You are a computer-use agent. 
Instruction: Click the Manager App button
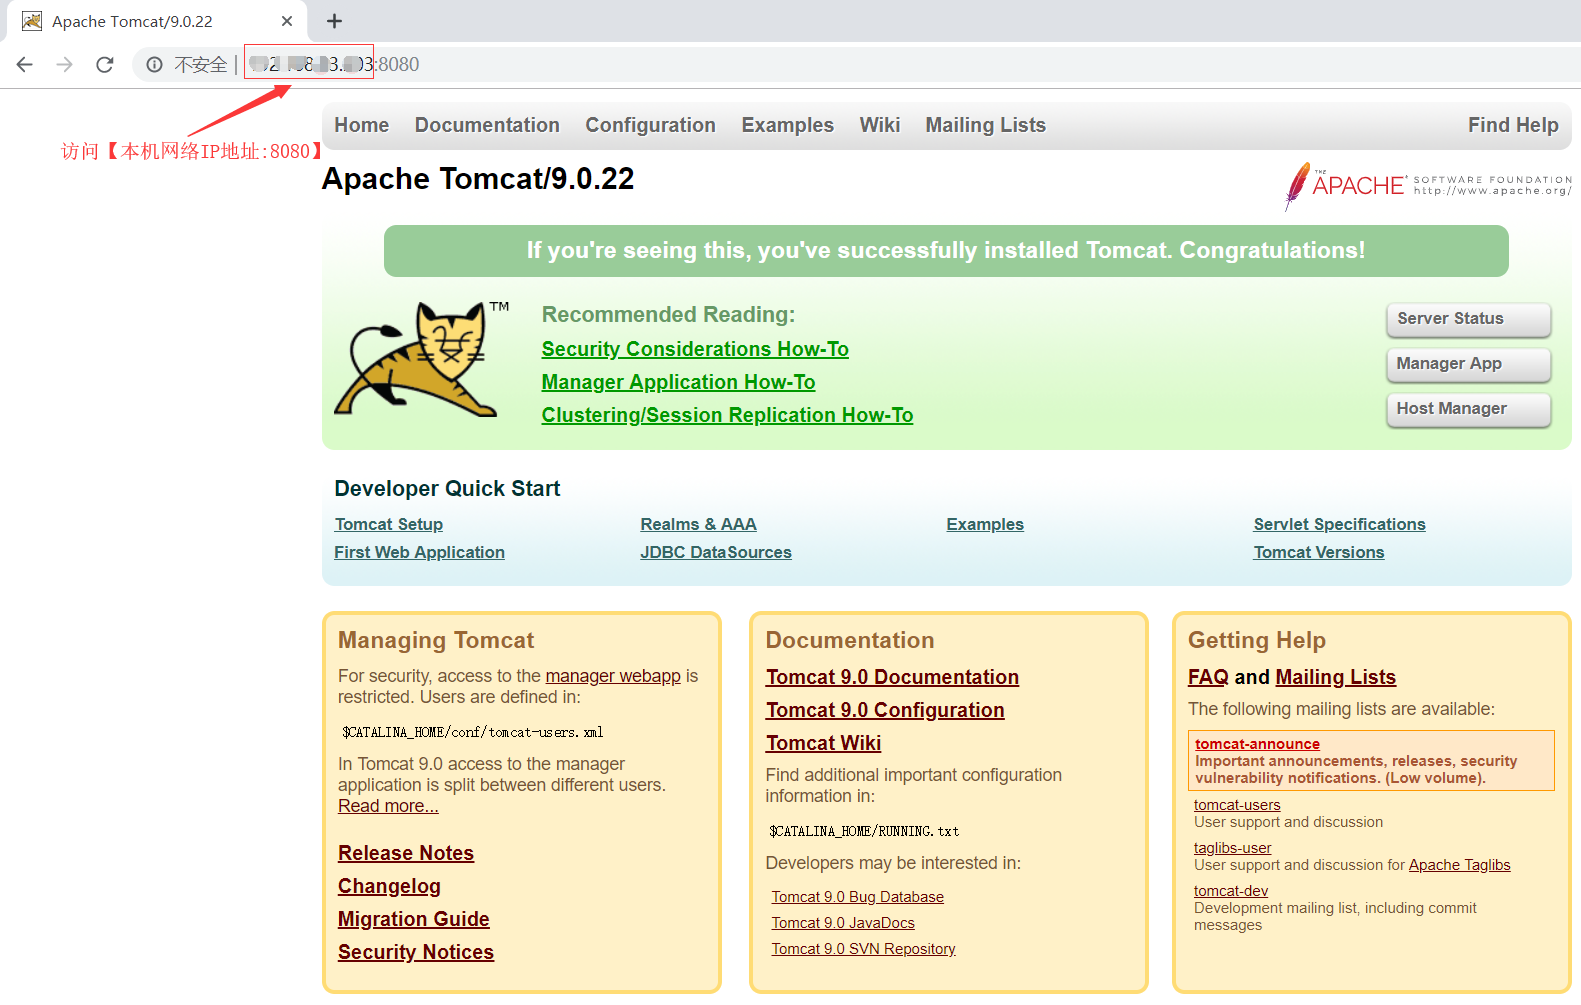pyautogui.click(x=1468, y=364)
